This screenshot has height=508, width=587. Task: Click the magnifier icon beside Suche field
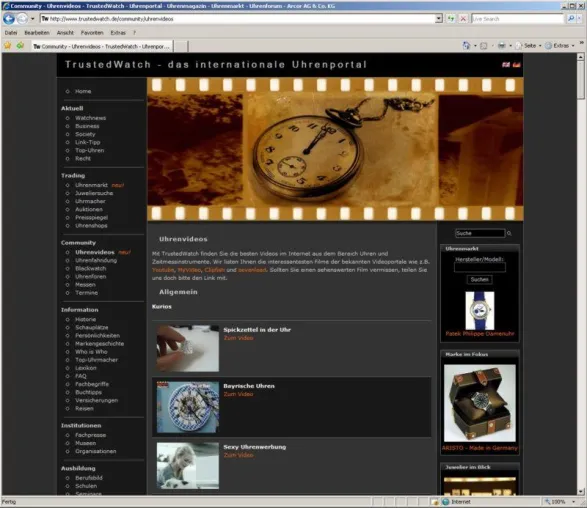click(509, 233)
